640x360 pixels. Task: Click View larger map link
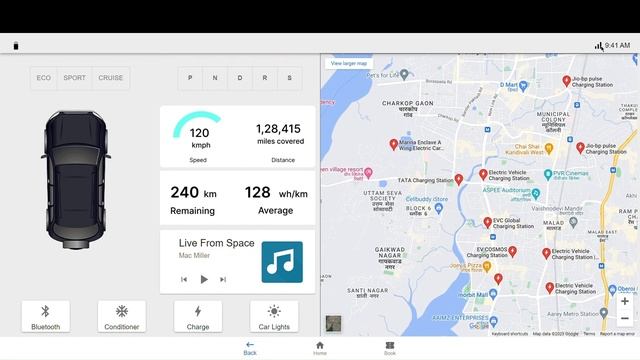pyautogui.click(x=349, y=64)
